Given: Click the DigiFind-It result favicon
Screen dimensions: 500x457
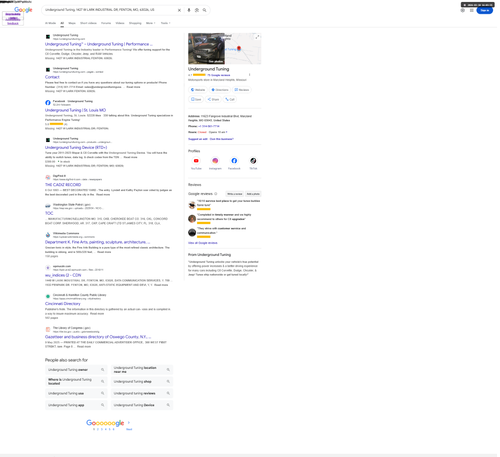Looking at the screenshot, I should click(48, 177).
